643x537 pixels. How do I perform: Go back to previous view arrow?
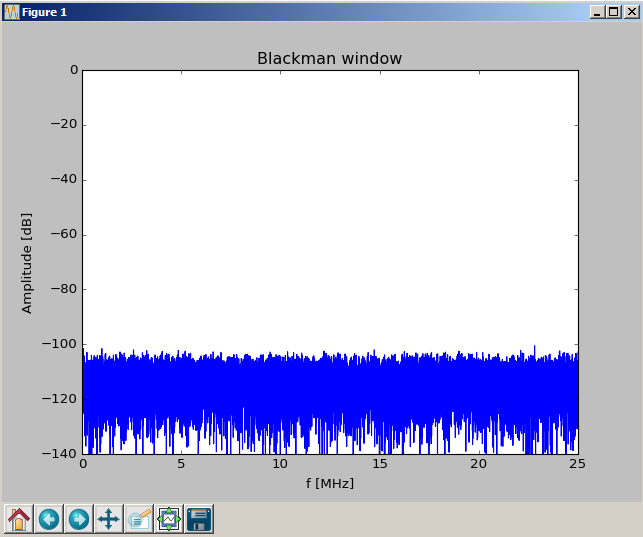pyautogui.click(x=49, y=519)
